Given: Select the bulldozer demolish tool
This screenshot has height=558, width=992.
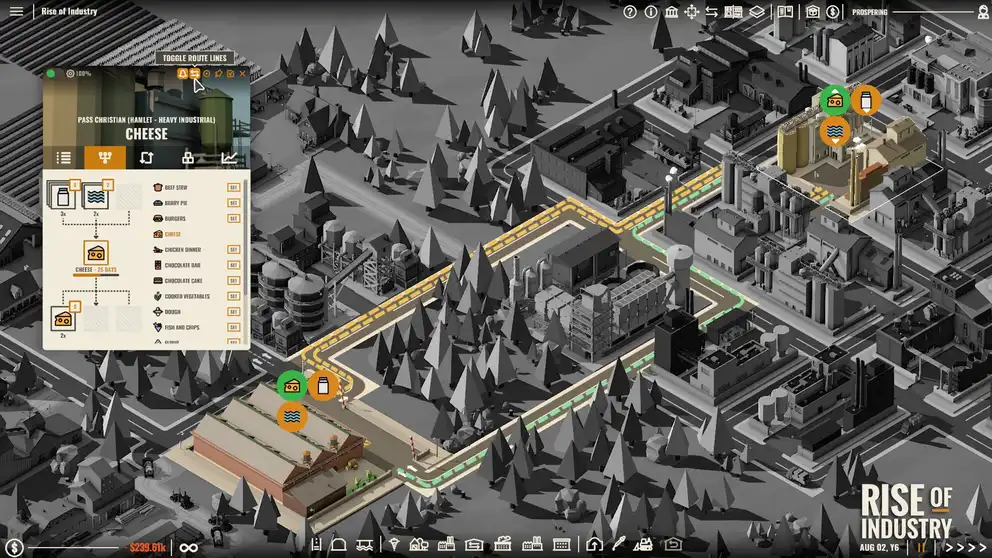Looking at the screenshot, I should point(644,544).
